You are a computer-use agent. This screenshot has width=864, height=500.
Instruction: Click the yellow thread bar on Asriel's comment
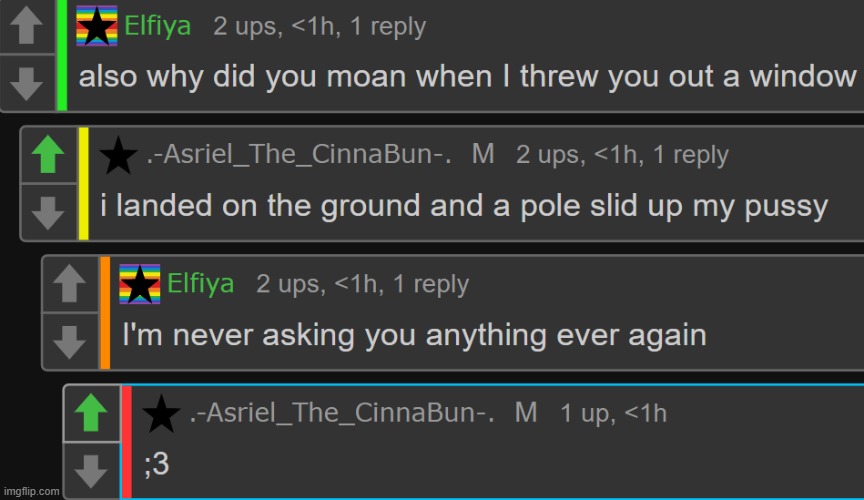pyautogui.click(x=84, y=184)
